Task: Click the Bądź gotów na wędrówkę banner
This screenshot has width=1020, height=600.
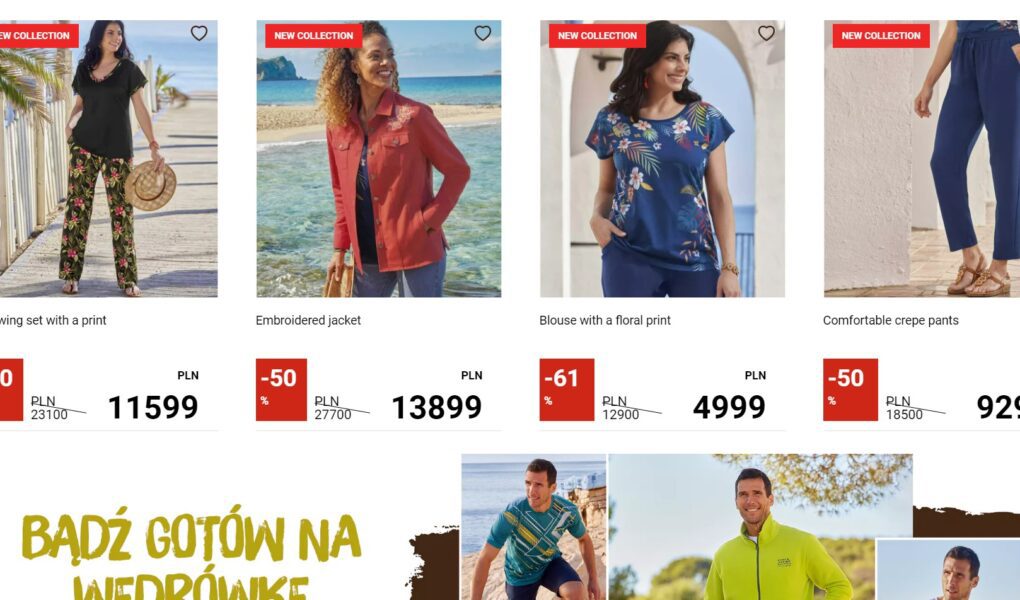Action: [191, 553]
